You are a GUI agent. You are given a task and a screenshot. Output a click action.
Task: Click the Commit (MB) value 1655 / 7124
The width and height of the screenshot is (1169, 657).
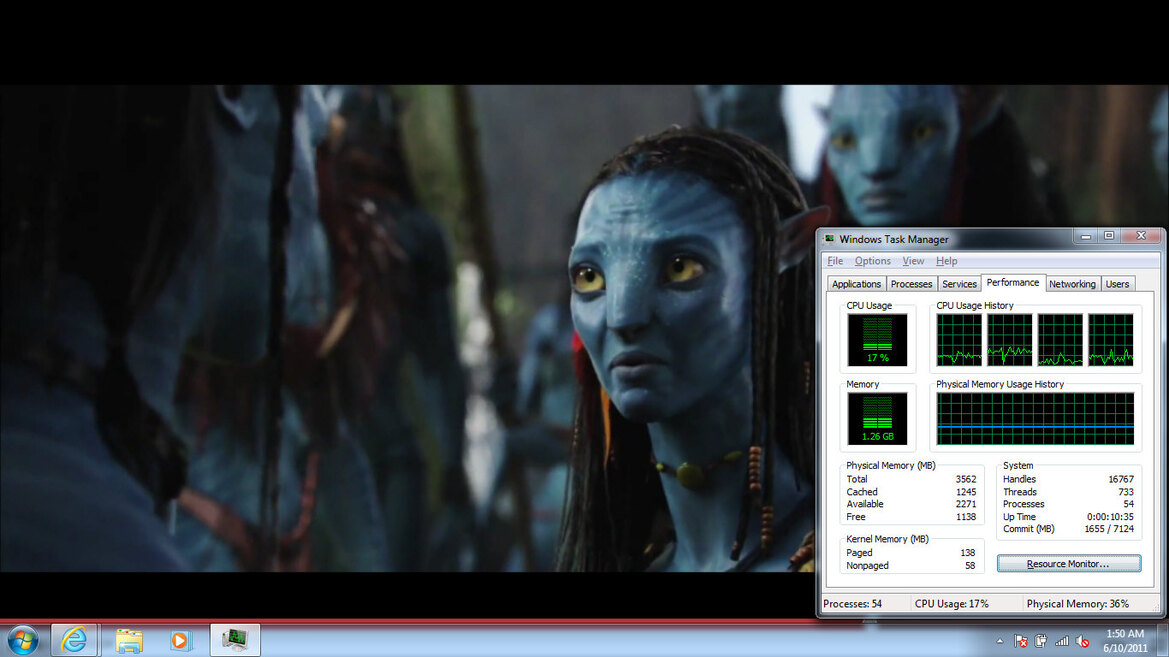click(x=1109, y=529)
